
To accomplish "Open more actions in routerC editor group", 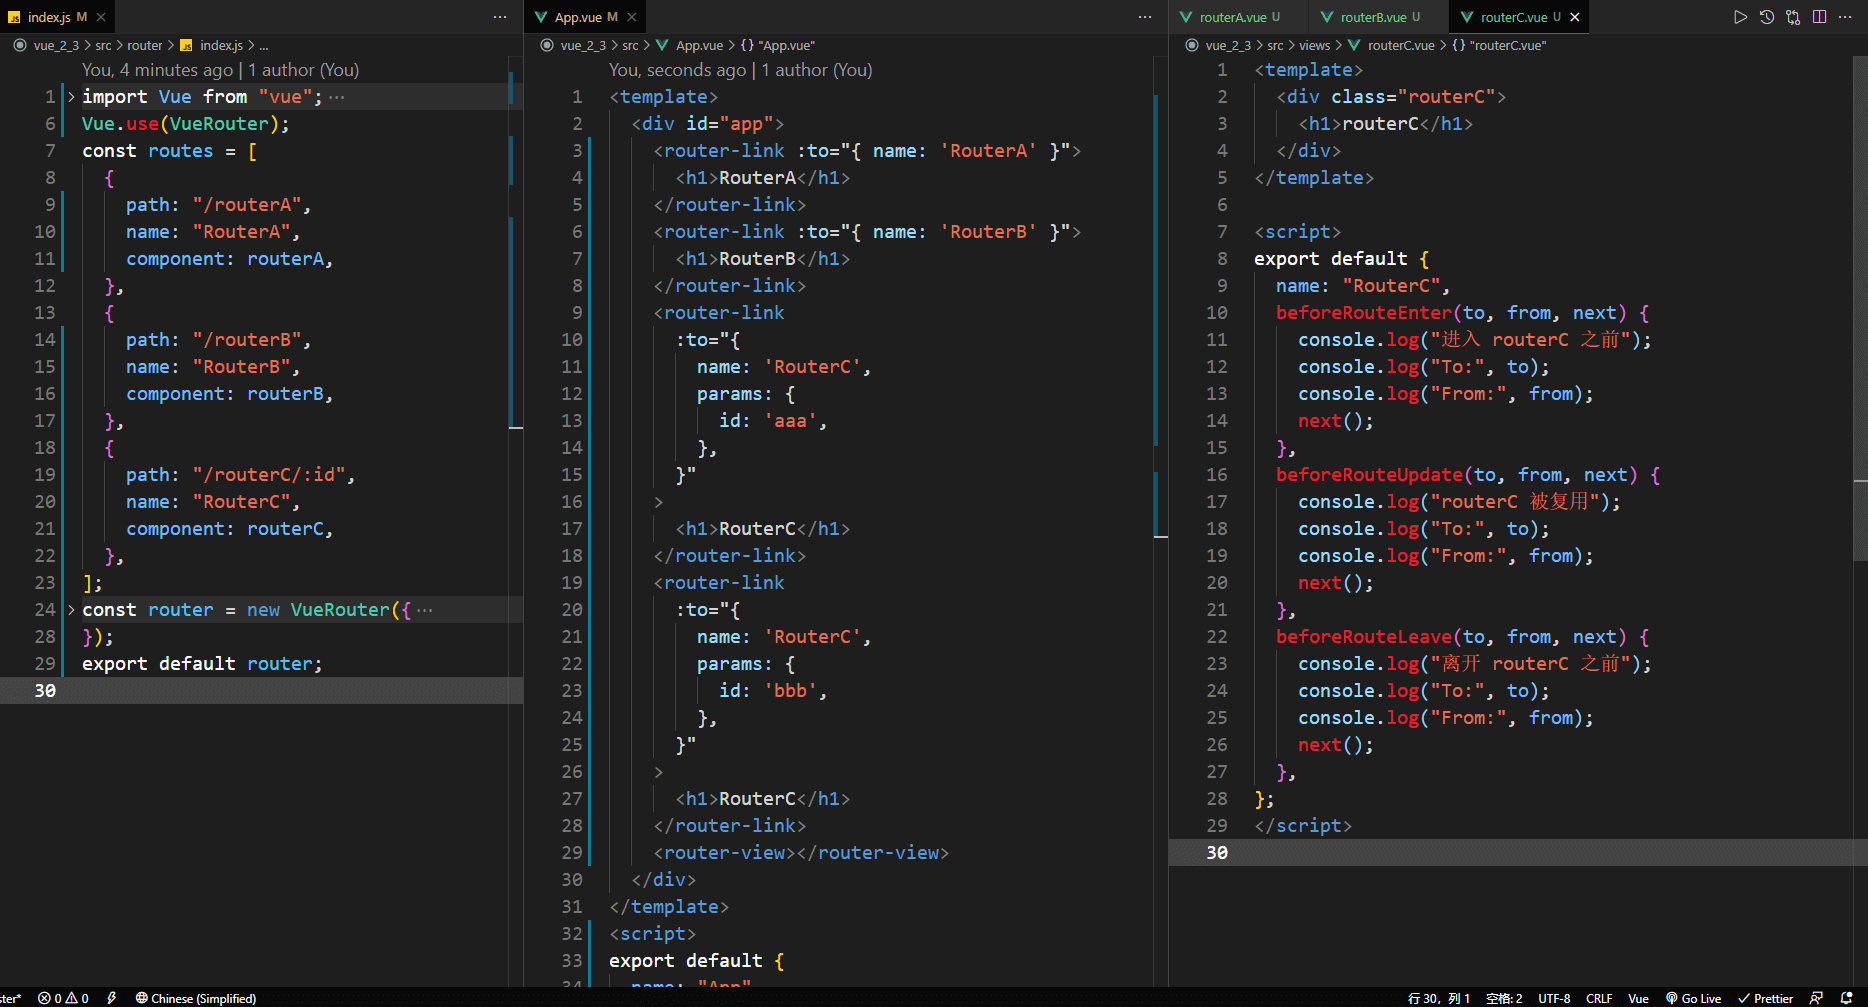I will 1845,17.
